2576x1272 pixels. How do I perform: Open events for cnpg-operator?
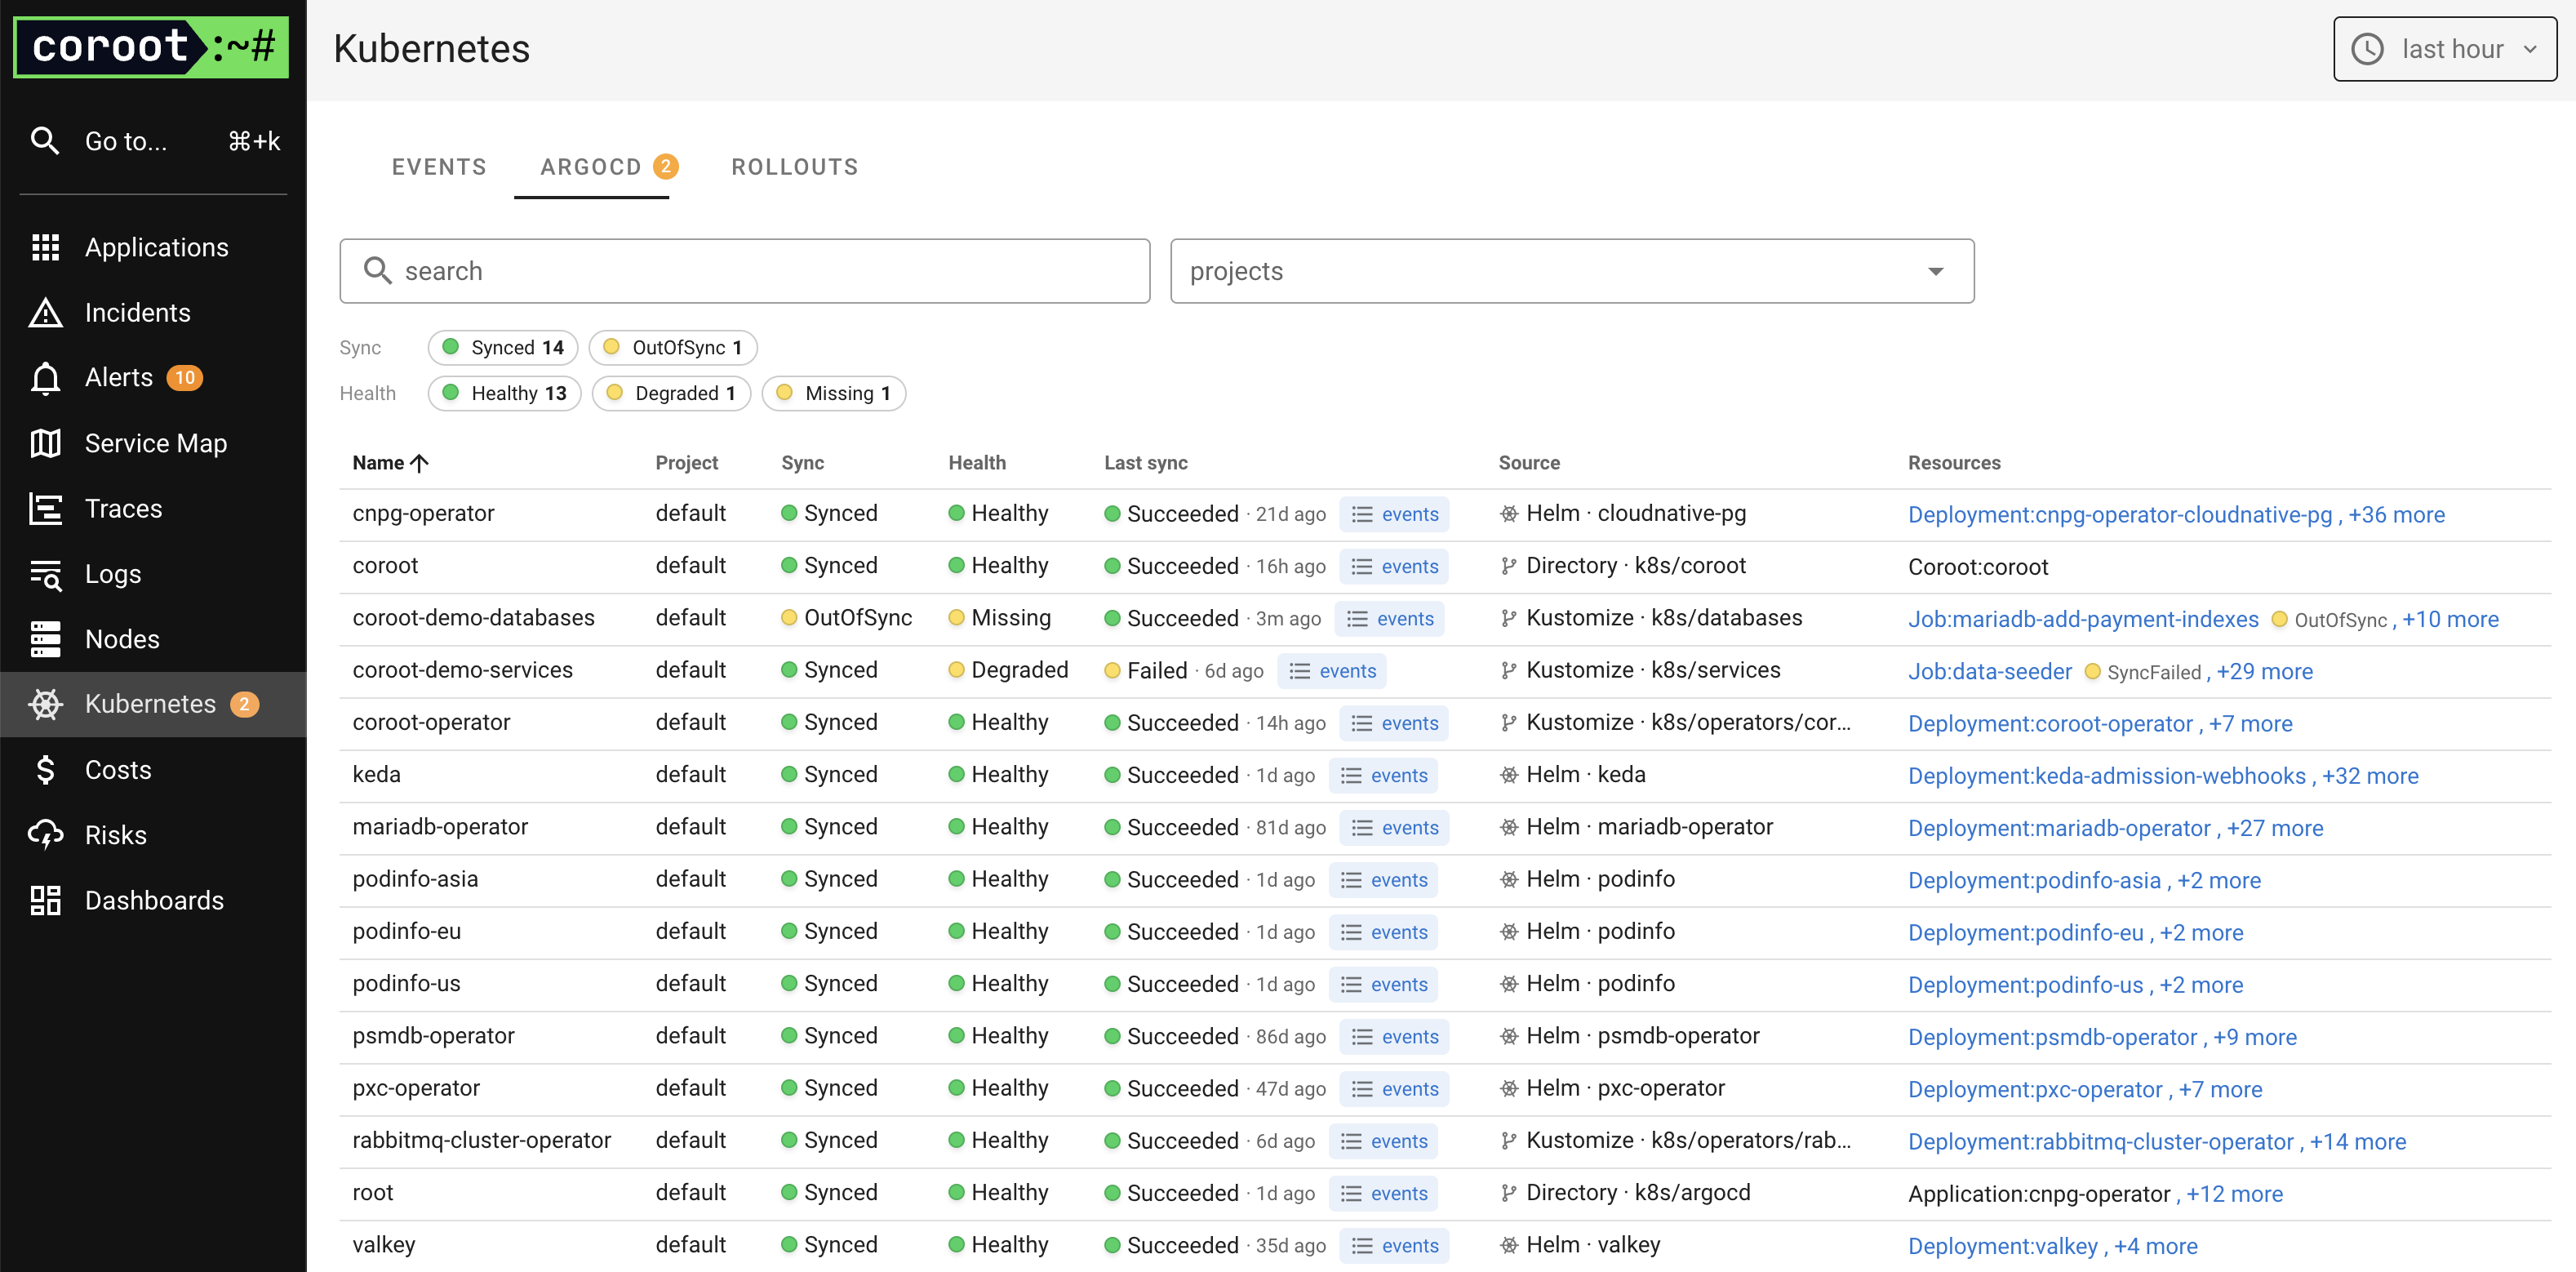[1394, 514]
